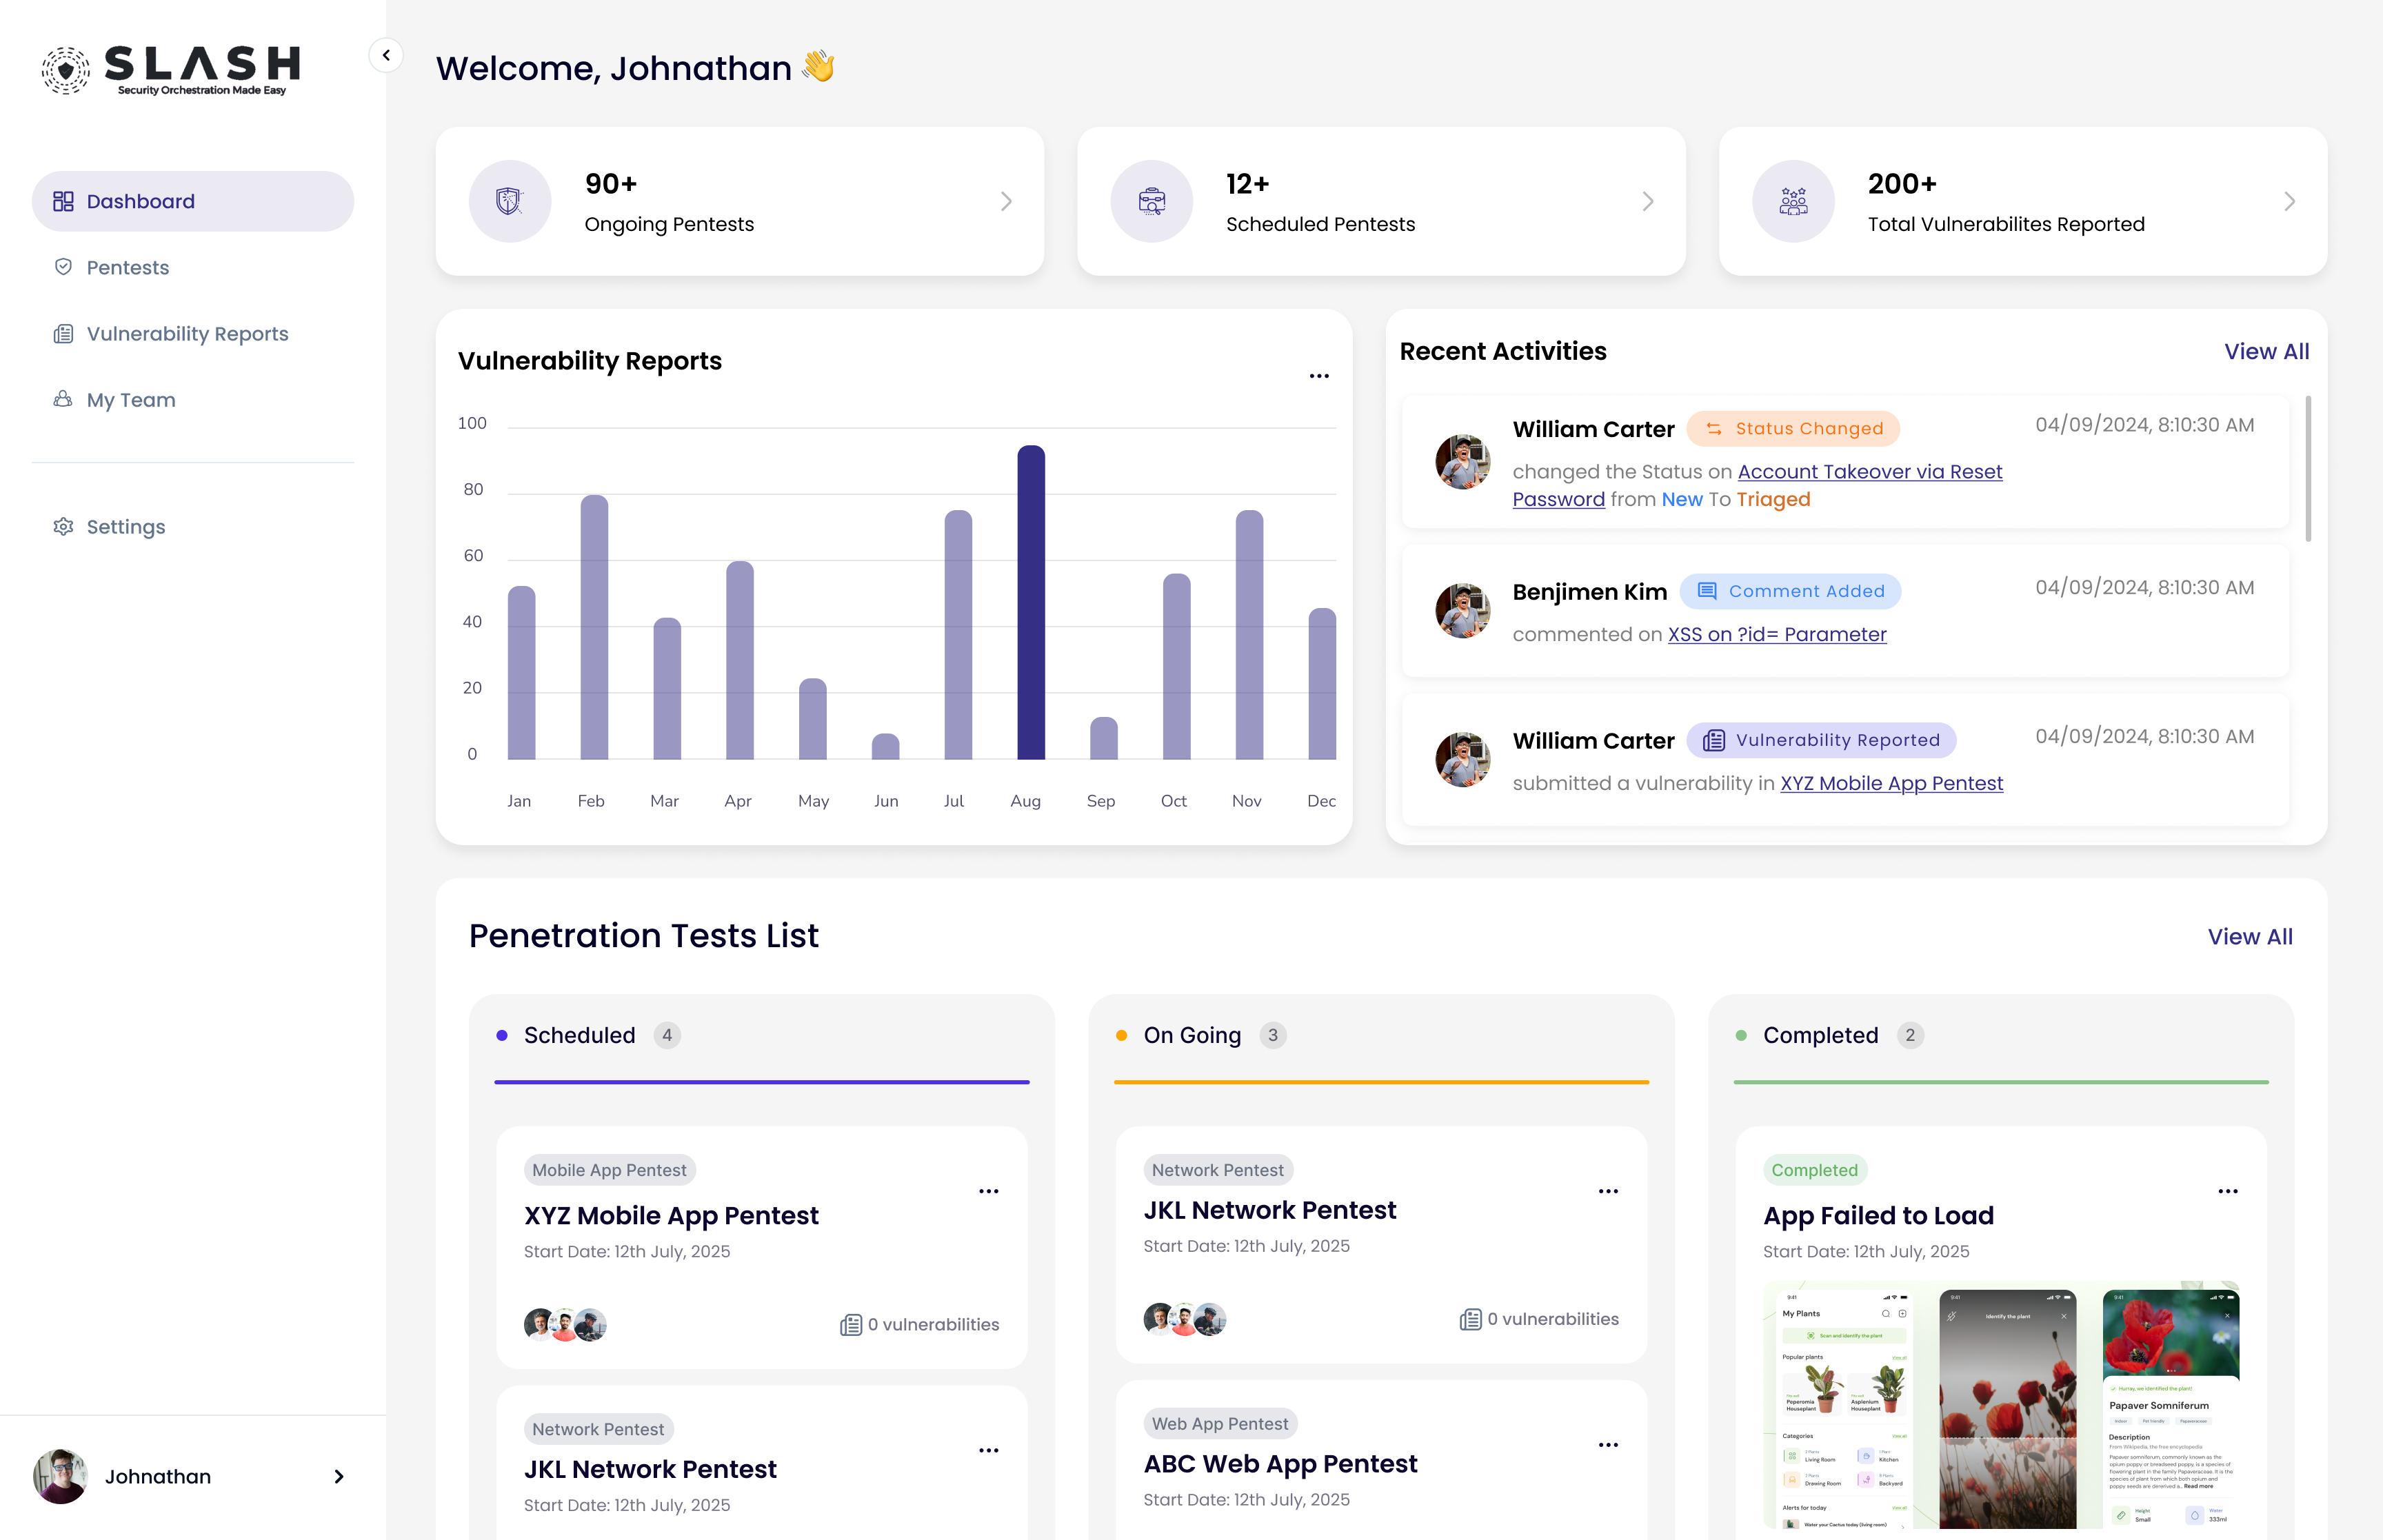Click the On Going count badge 3
Image resolution: width=2383 pixels, height=1540 pixels.
tap(1273, 1035)
